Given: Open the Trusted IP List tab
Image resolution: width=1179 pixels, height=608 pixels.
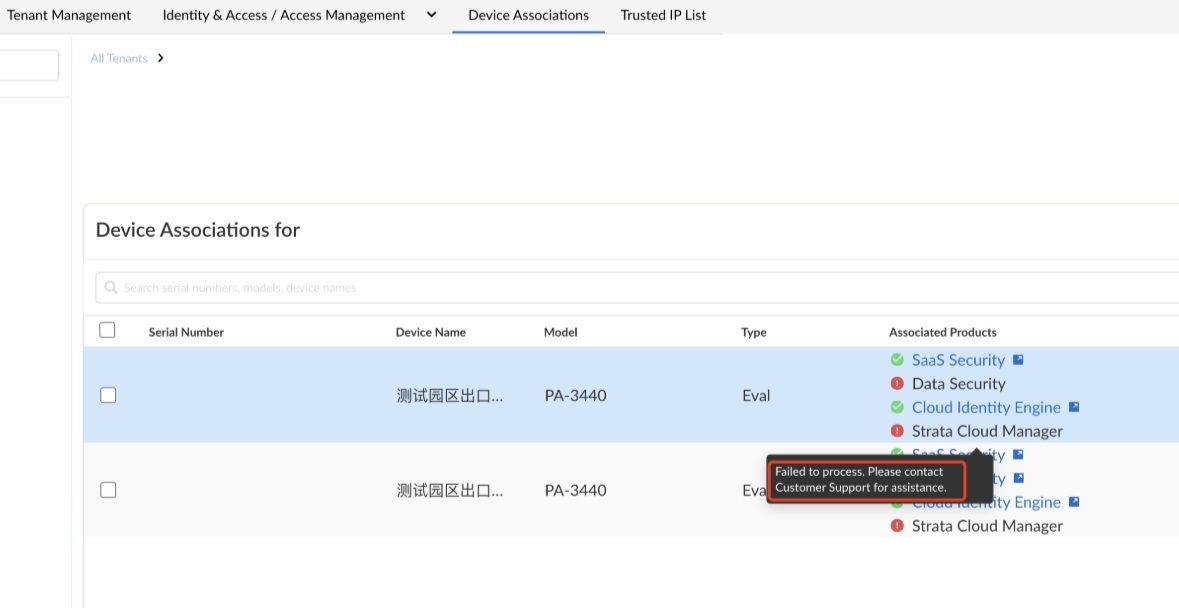Looking at the screenshot, I should point(663,15).
